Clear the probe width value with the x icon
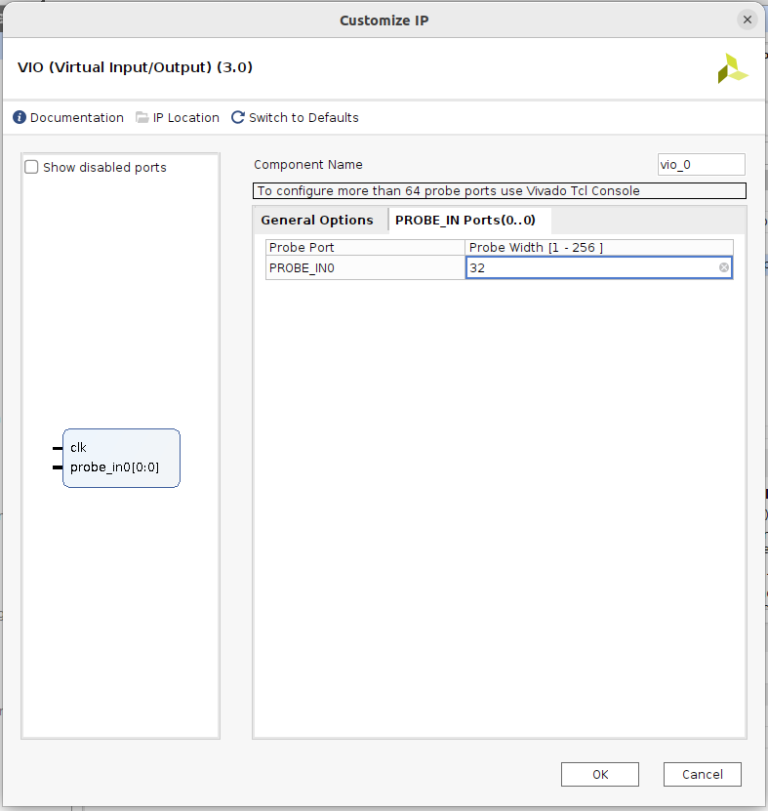The height and width of the screenshot is (811, 768). 723,268
